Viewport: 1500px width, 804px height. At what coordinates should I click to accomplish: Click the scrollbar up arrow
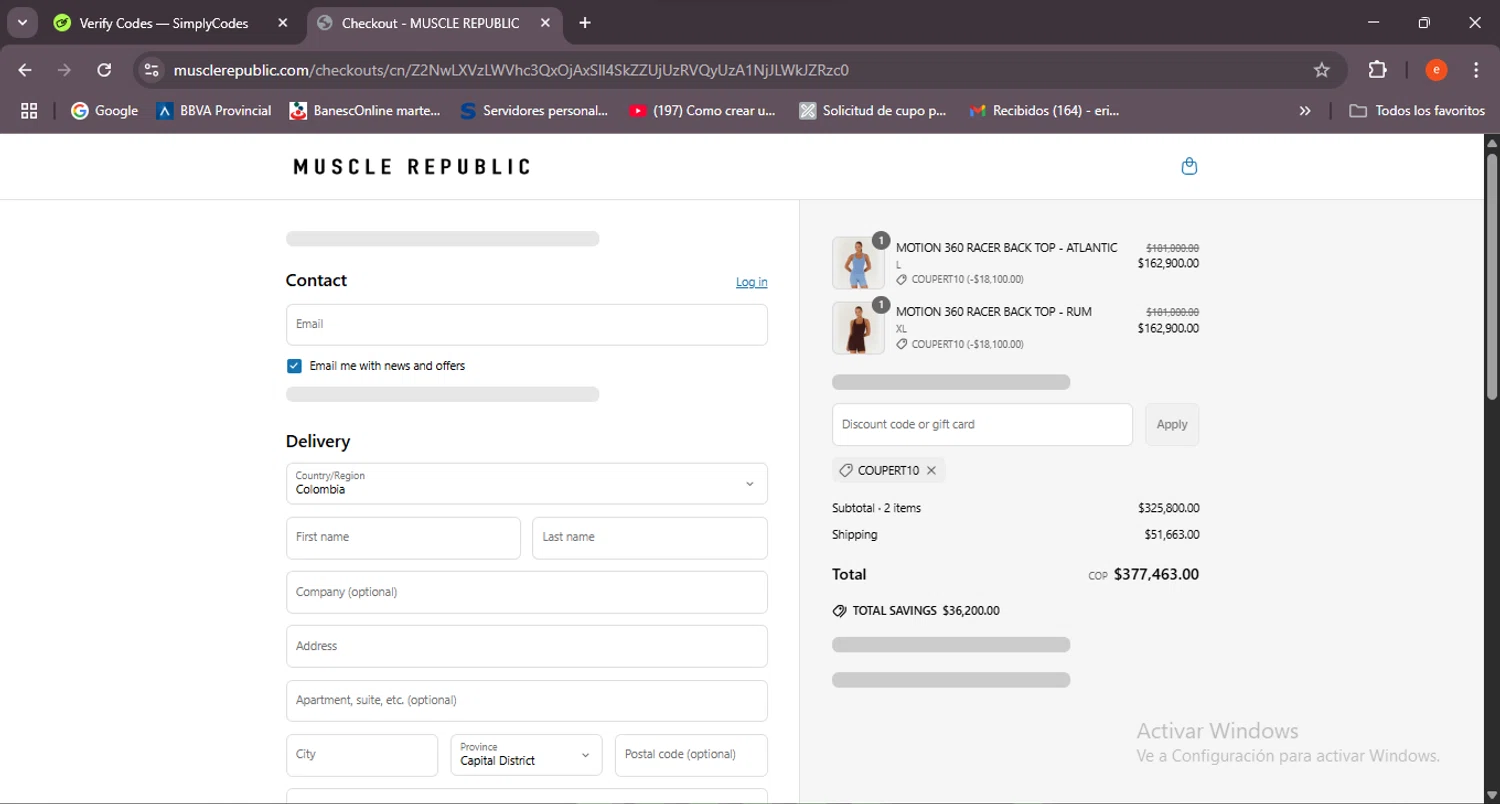(1492, 142)
